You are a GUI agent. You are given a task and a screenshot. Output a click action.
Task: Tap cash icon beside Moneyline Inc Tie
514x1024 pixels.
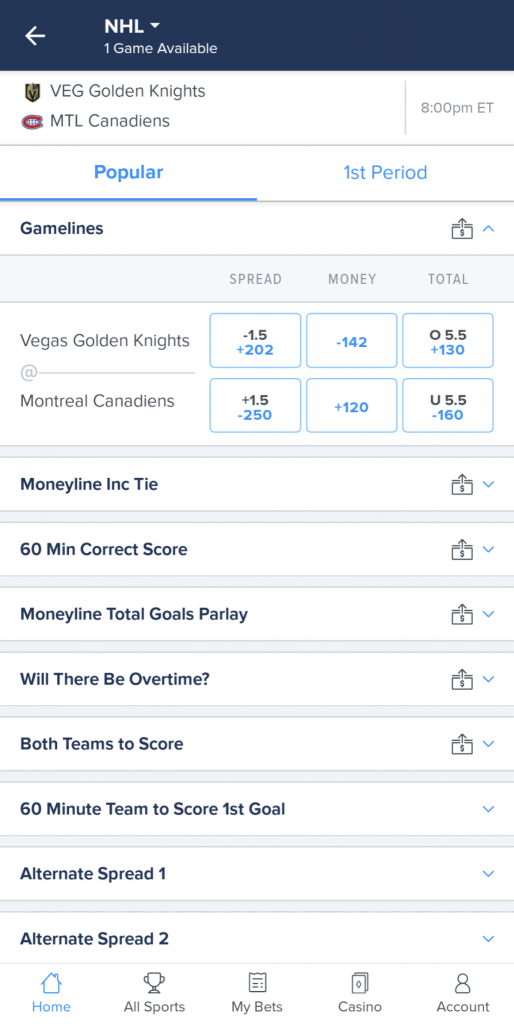[462, 485]
